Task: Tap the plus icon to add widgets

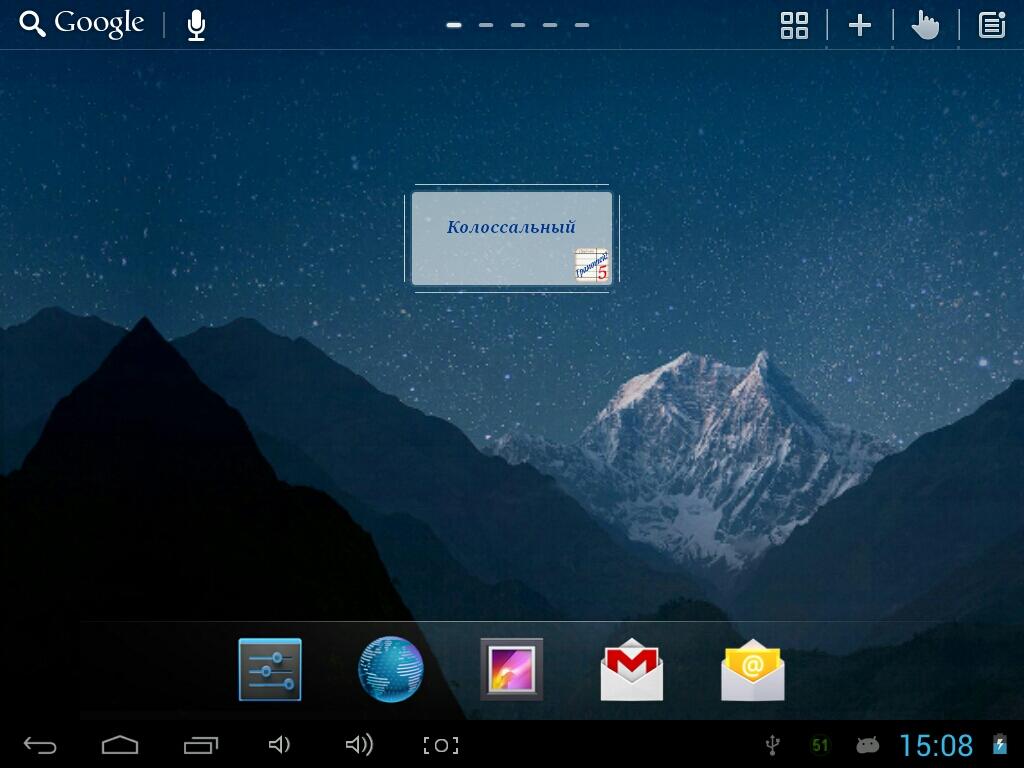Action: pyautogui.click(x=859, y=25)
